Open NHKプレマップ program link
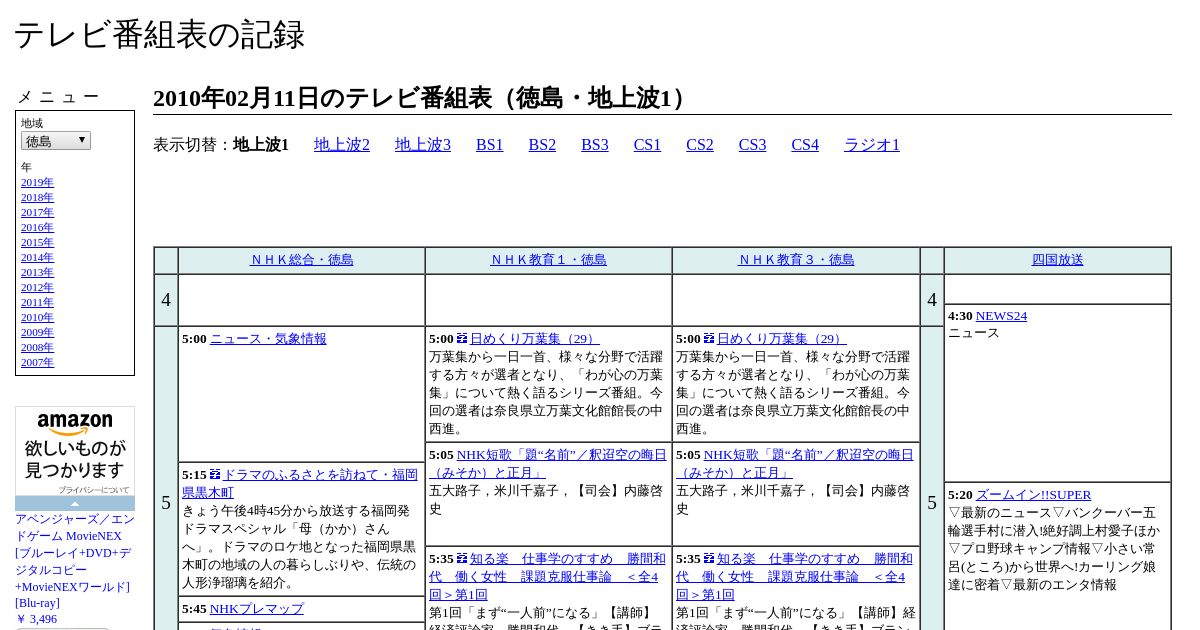 [257, 609]
